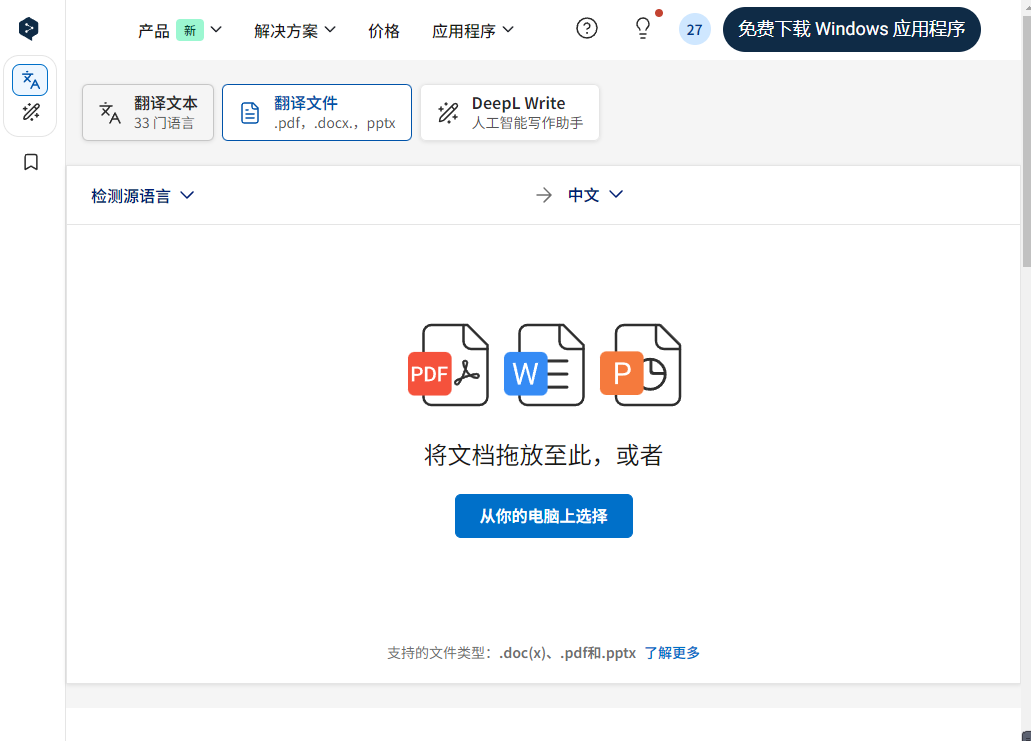Open the 了解更多 link
1031x741 pixels.
672,653
